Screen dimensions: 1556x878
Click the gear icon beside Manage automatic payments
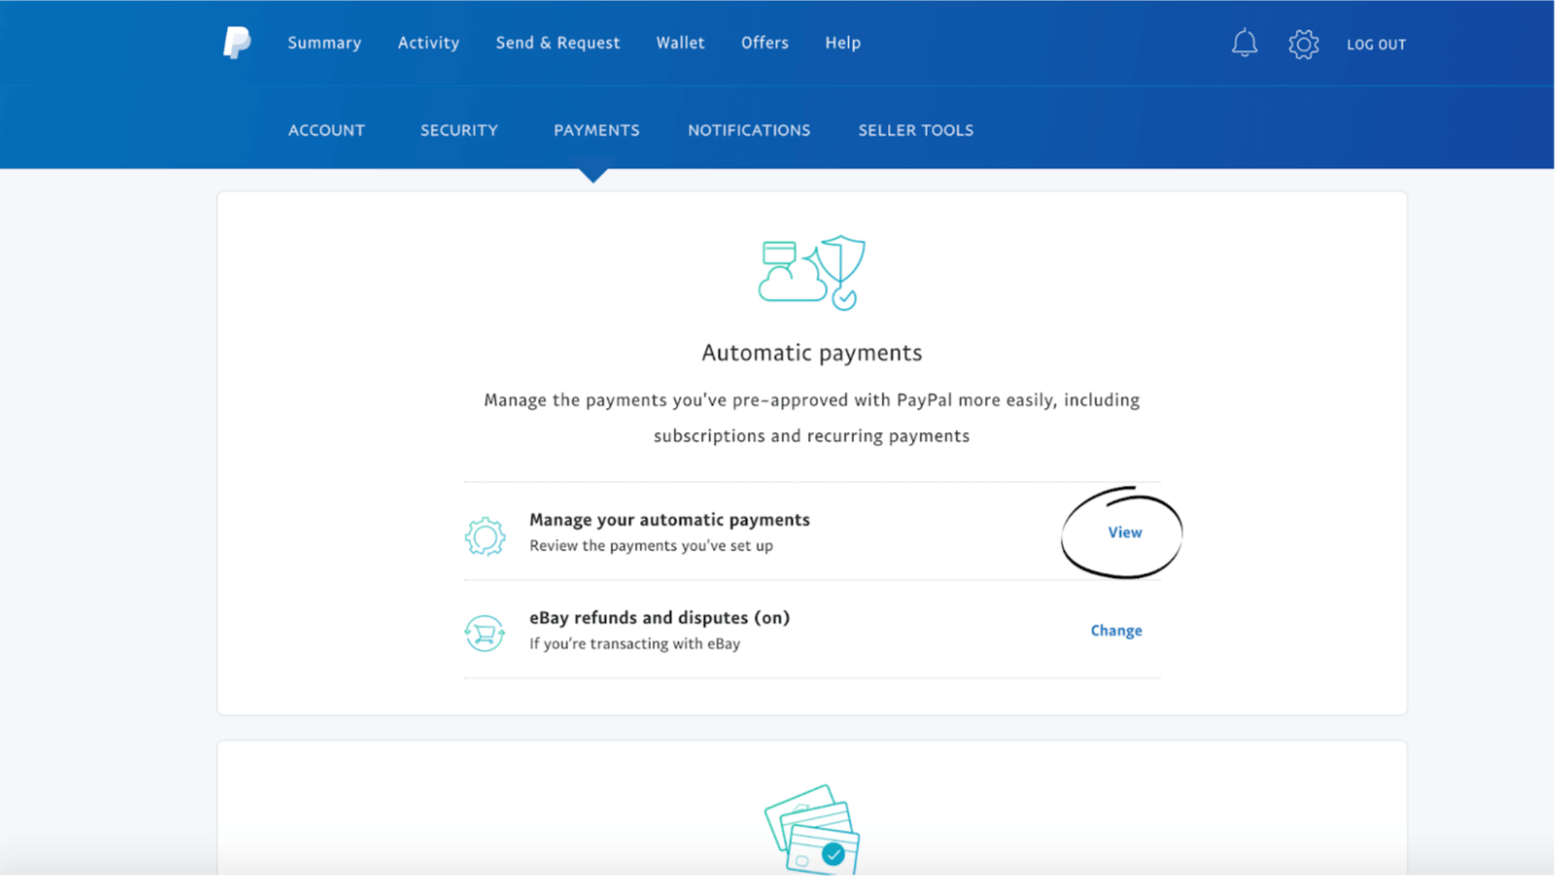(485, 536)
